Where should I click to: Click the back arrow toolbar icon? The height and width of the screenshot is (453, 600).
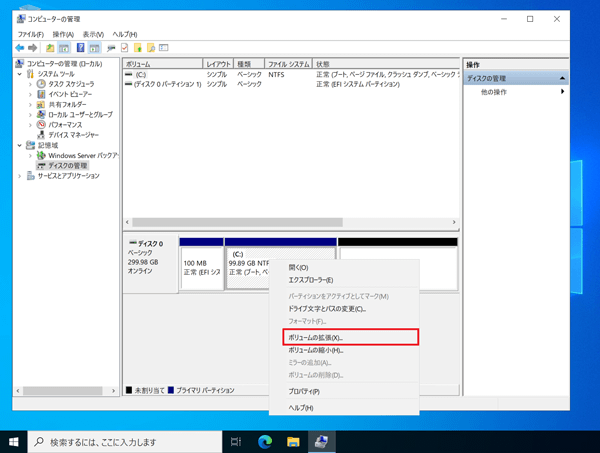coord(19,48)
